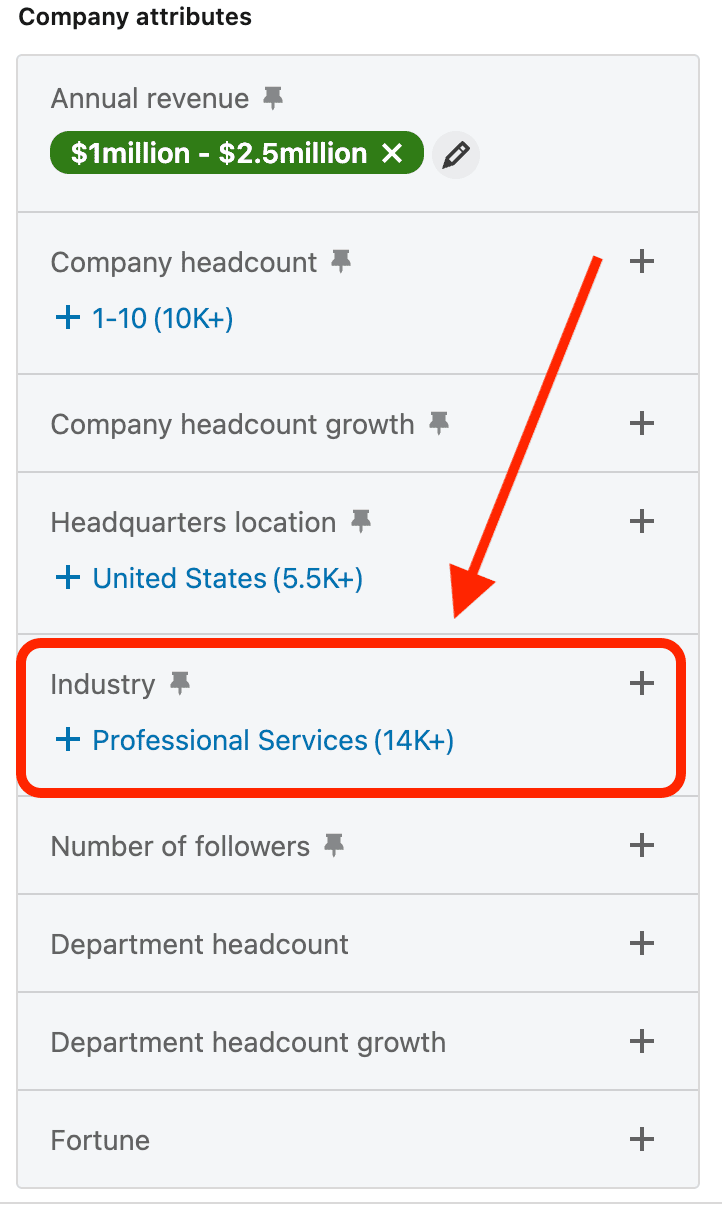The width and height of the screenshot is (722, 1208).
Task: Open Number of followers filter plus icon
Action: (x=641, y=845)
